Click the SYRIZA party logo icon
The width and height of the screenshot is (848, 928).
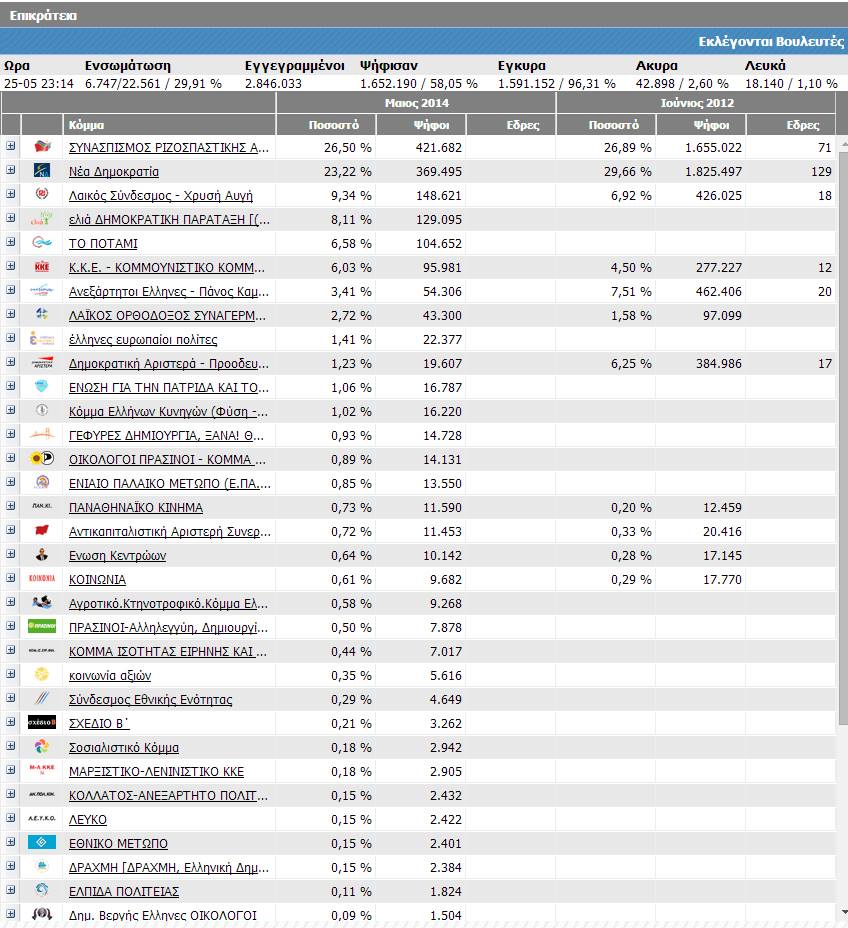pyautogui.click(x=41, y=147)
